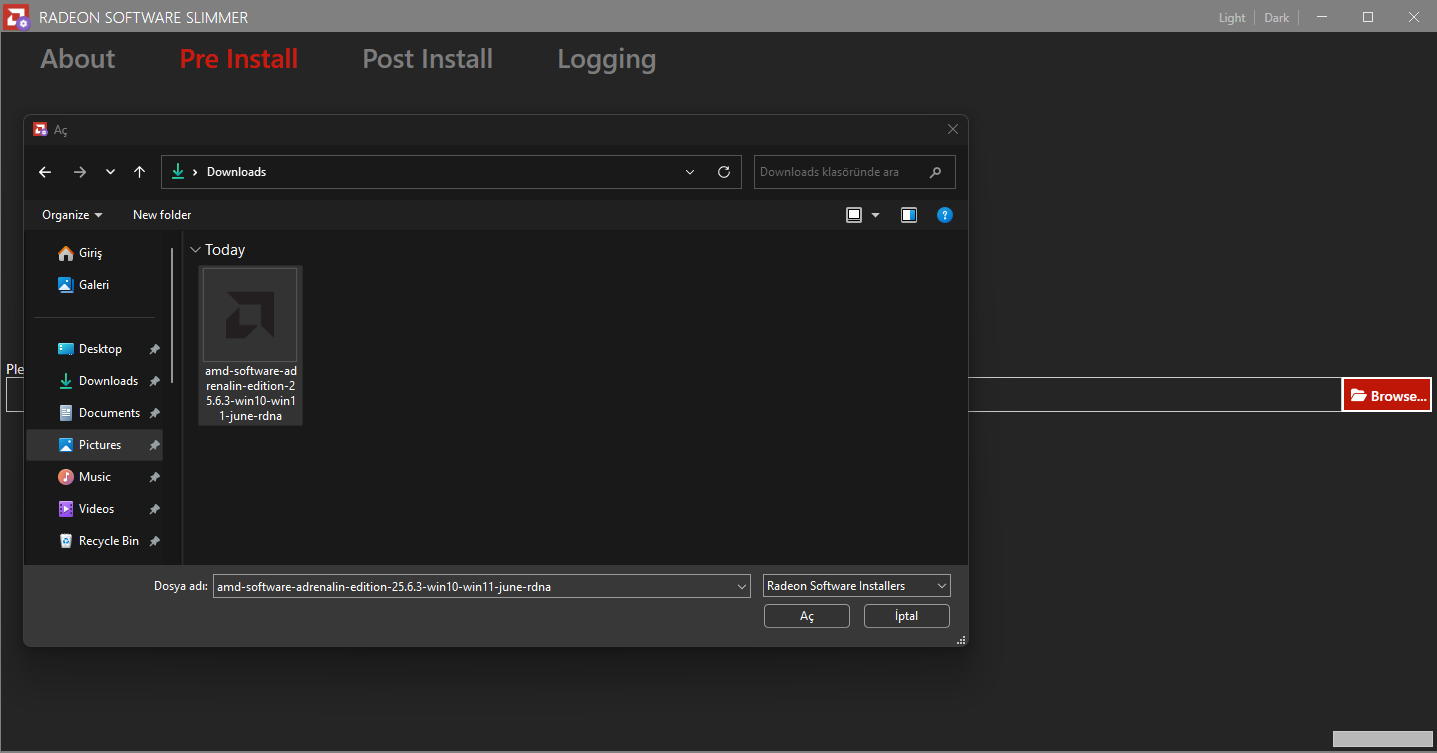Click Downloads in the address path
The image size is (1437, 753).
tap(236, 172)
